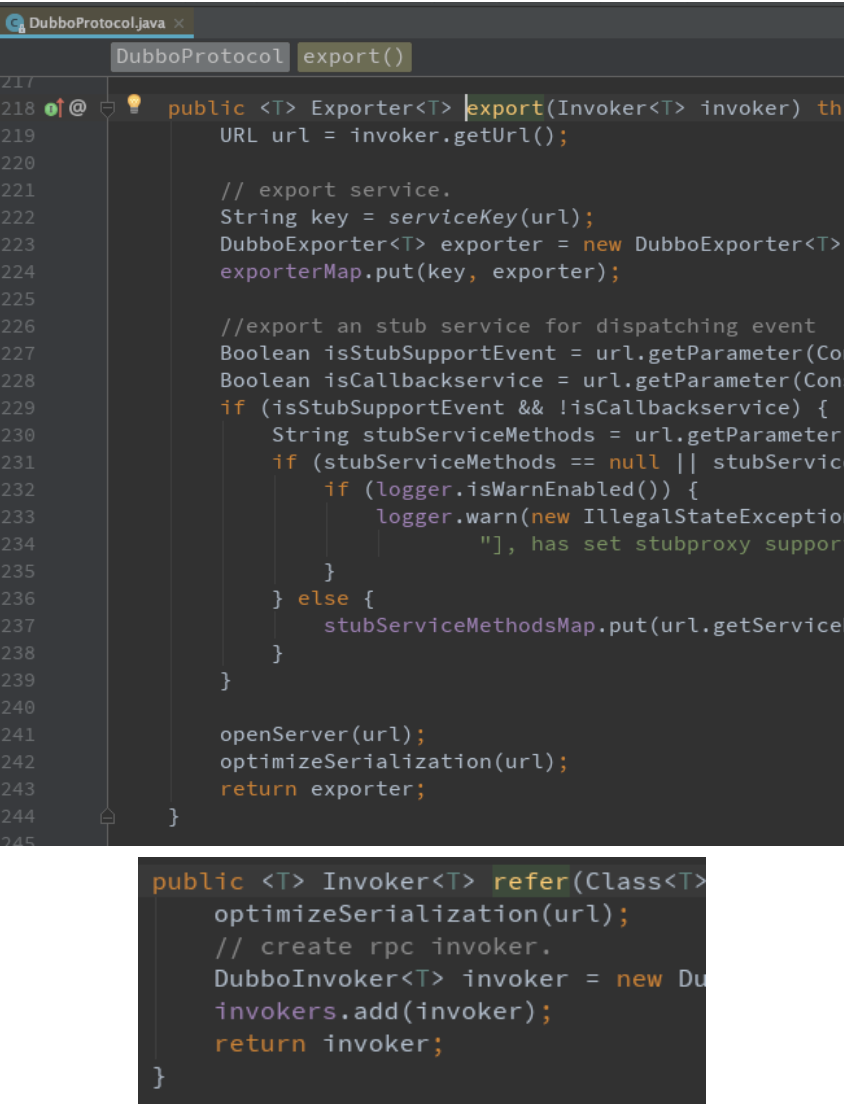This screenshot has width=844, height=1120.
Task: Click the '// export service.' comment
Action: 336,190
